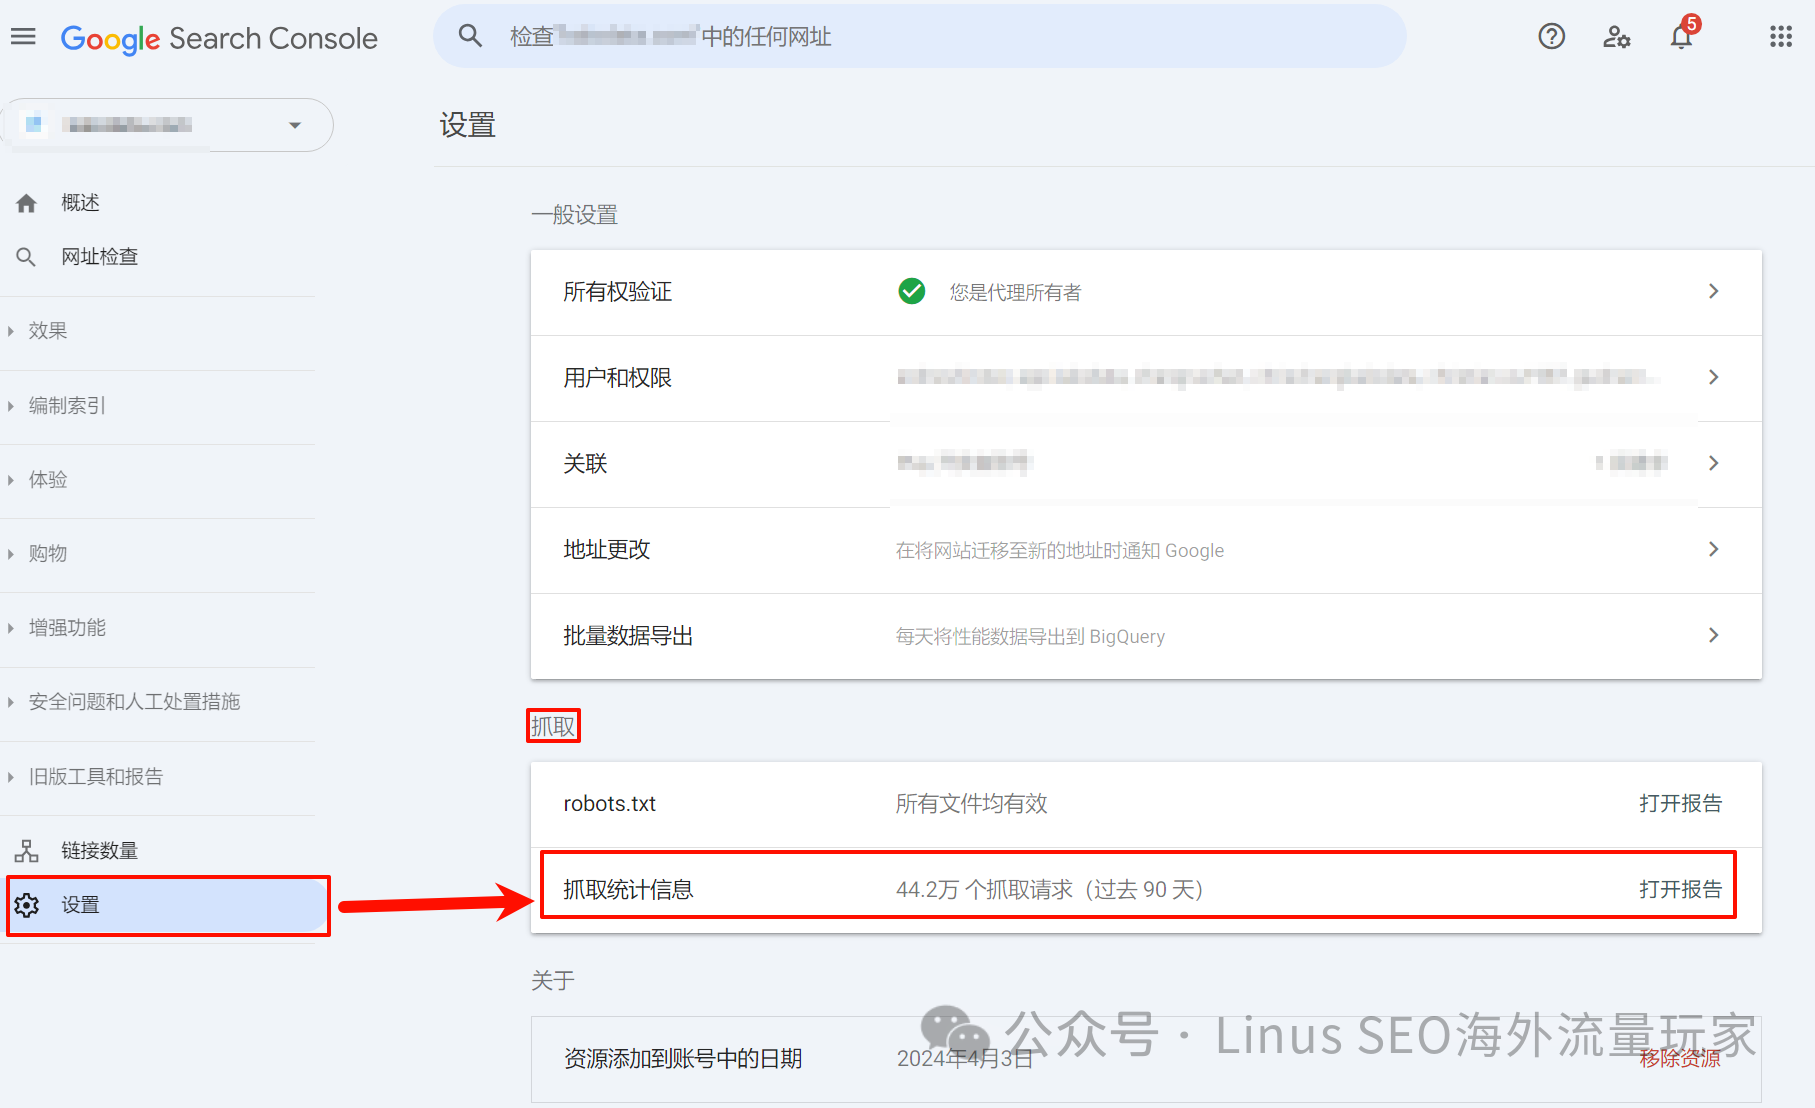Expand the 编制索引 sidebar section
This screenshot has width=1815, height=1108.
(66, 405)
